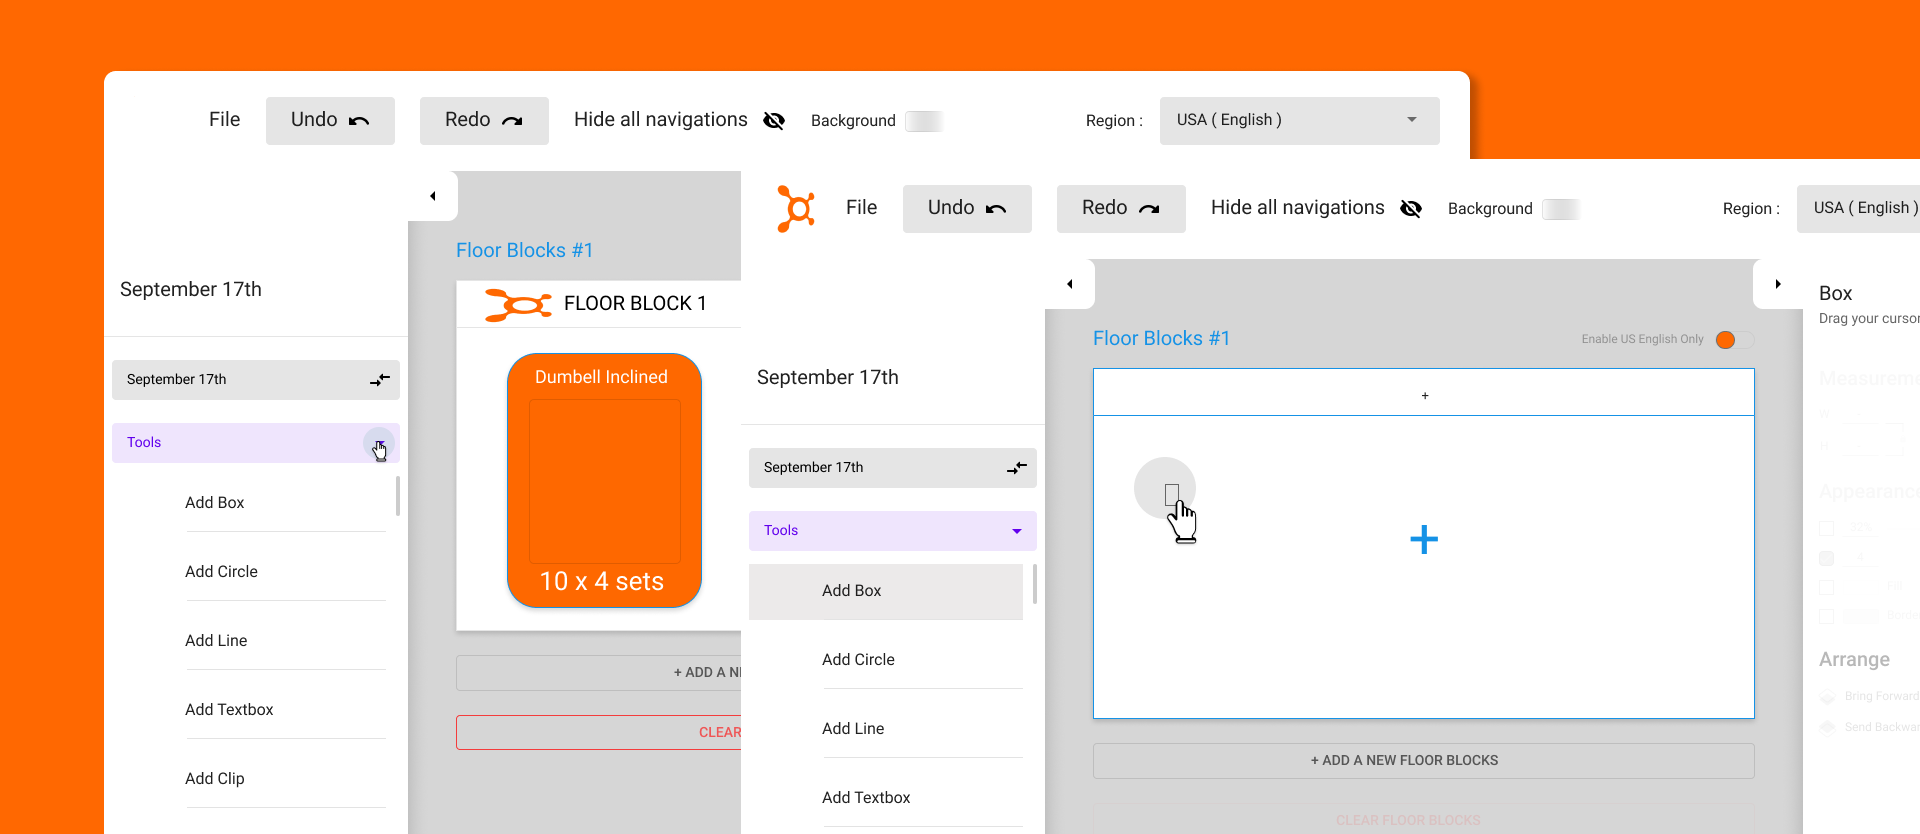Click small plus in floor block header
The height and width of the screenshot is (834, 1920).
click(x=1425, y=396)
